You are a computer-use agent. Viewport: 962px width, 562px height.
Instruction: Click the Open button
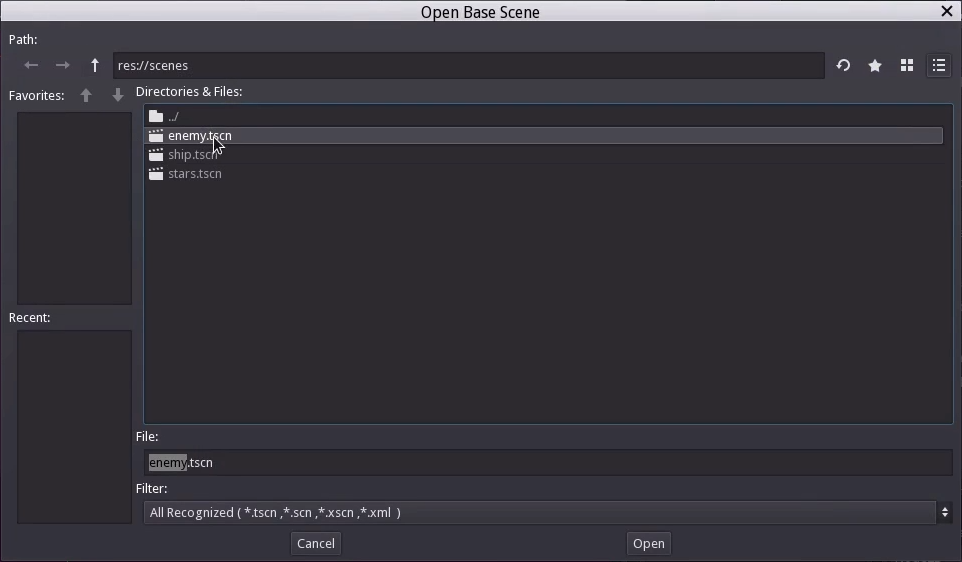point(648,544)
